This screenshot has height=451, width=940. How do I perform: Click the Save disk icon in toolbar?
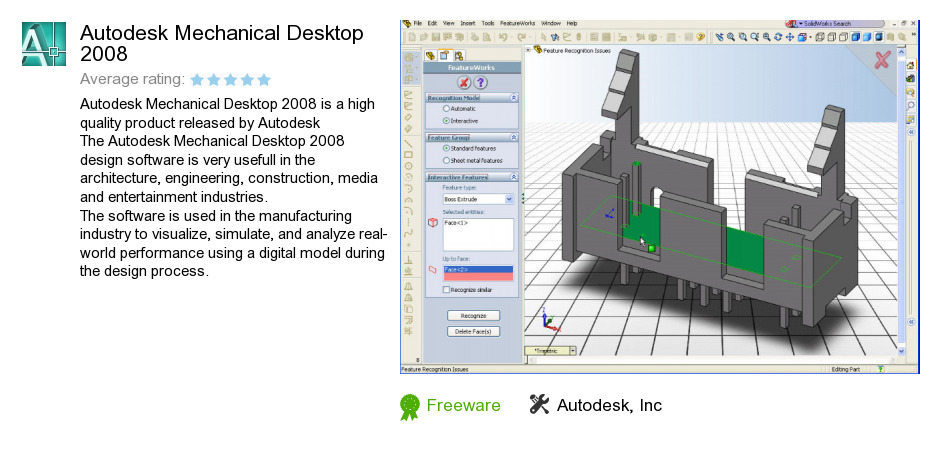coord(436,37)
